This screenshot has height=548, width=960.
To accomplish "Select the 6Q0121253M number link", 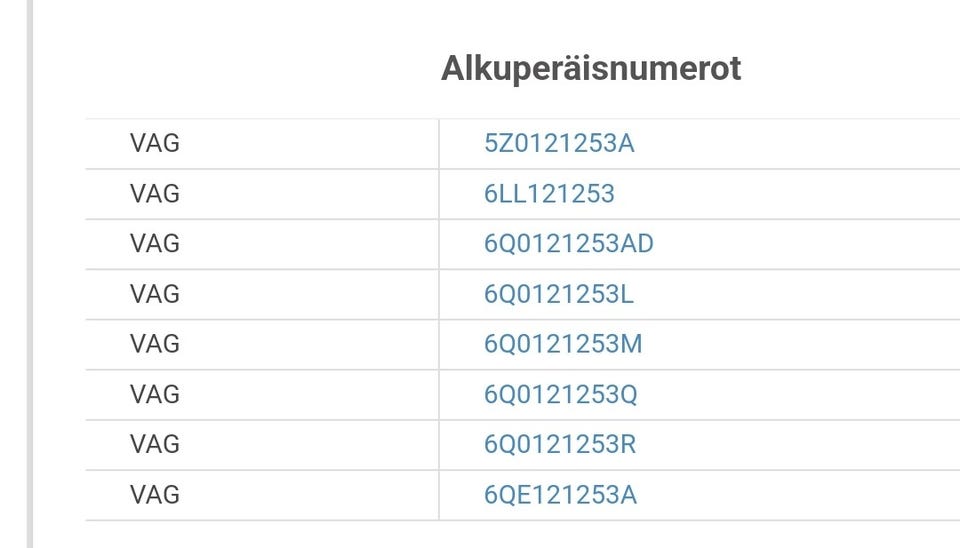I will pyautogui.click(x=563, y=345).
